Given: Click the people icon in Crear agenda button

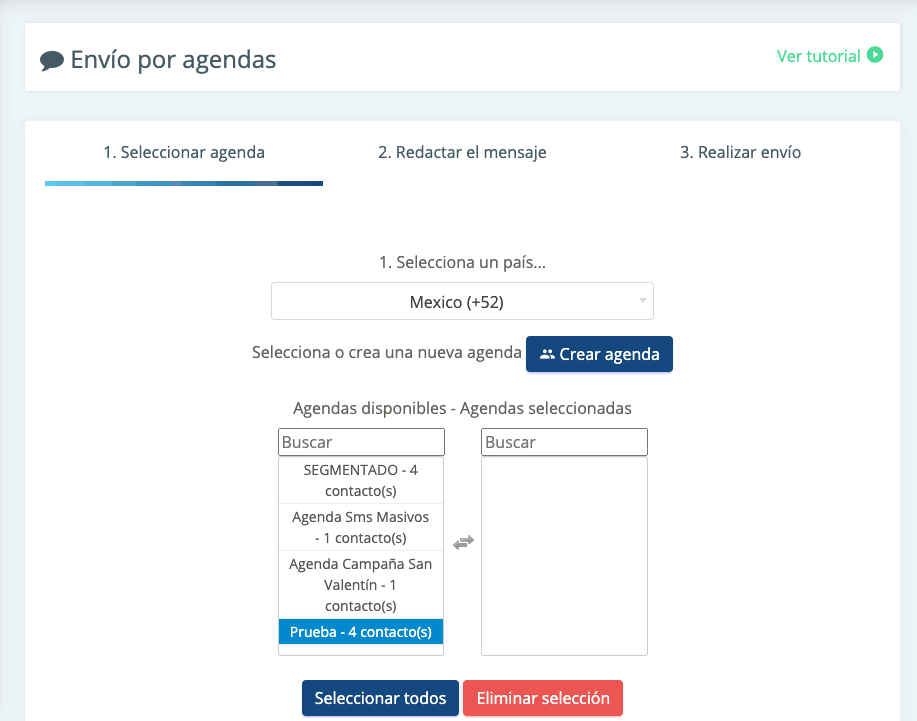Looking at the screenshot, I should tap(547, 354).
